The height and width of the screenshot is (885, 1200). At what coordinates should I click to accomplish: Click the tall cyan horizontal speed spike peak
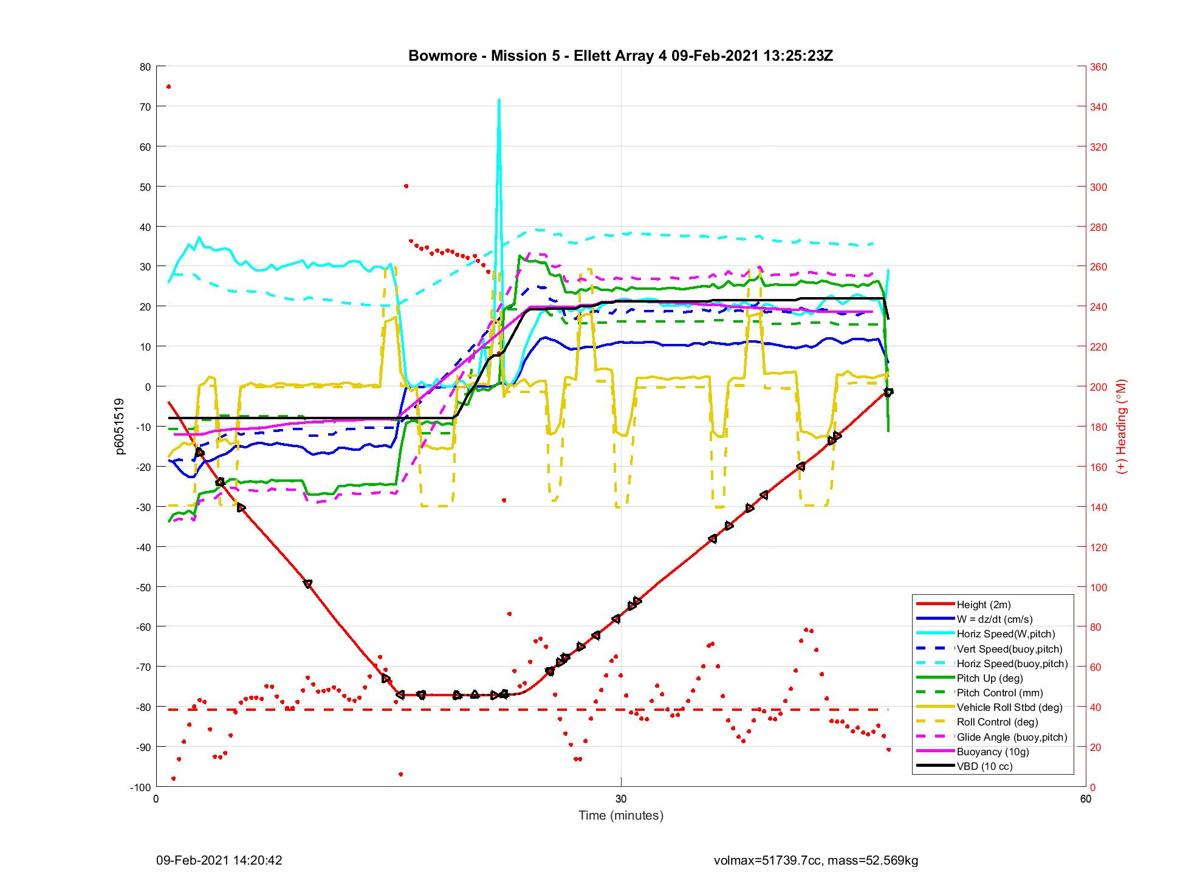pyautogui.click(x=498, y=100)
